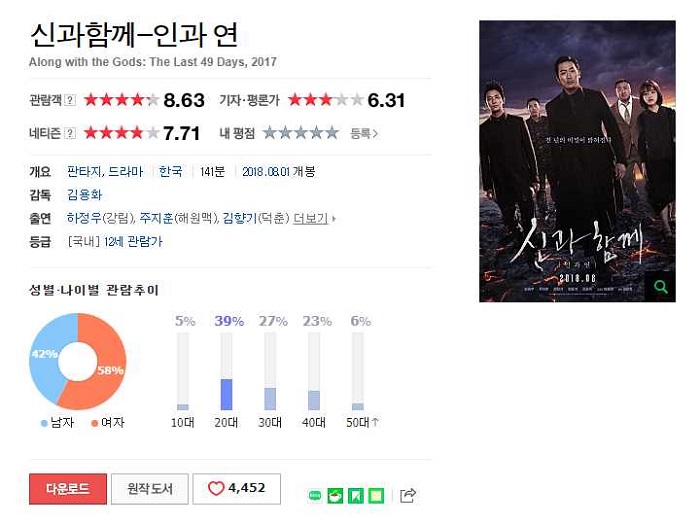700x524 pixels.
Task: Click question mark help icon beside 네티즌
Action: pos(70,133)
